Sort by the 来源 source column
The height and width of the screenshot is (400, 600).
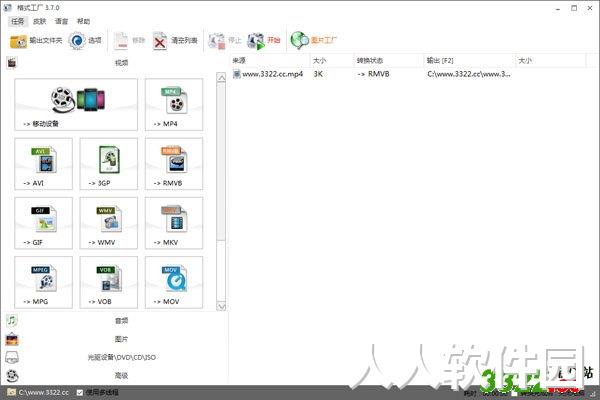[x=270, y=60]
